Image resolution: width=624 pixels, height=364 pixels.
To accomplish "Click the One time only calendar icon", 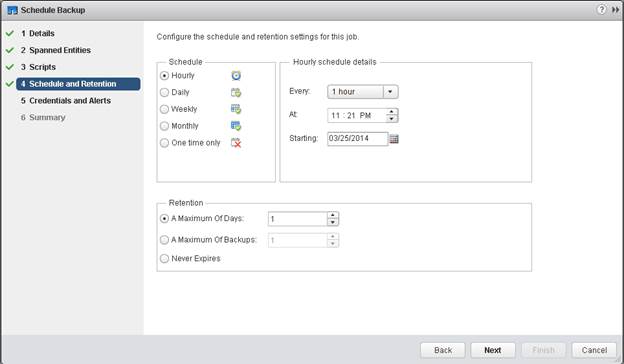I will 236,143.
